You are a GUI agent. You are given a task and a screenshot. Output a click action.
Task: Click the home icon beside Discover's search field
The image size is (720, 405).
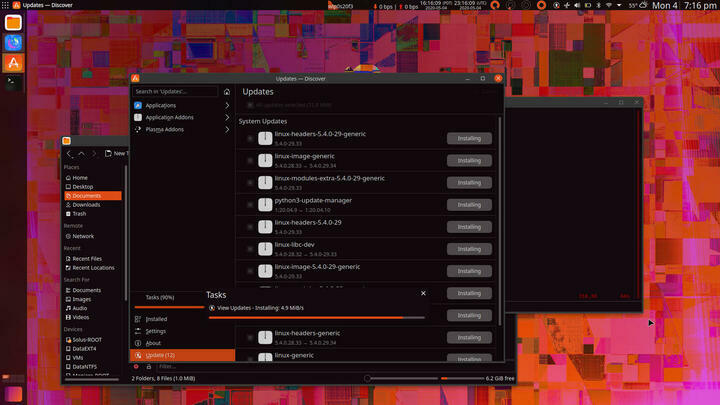coord(227,91)
